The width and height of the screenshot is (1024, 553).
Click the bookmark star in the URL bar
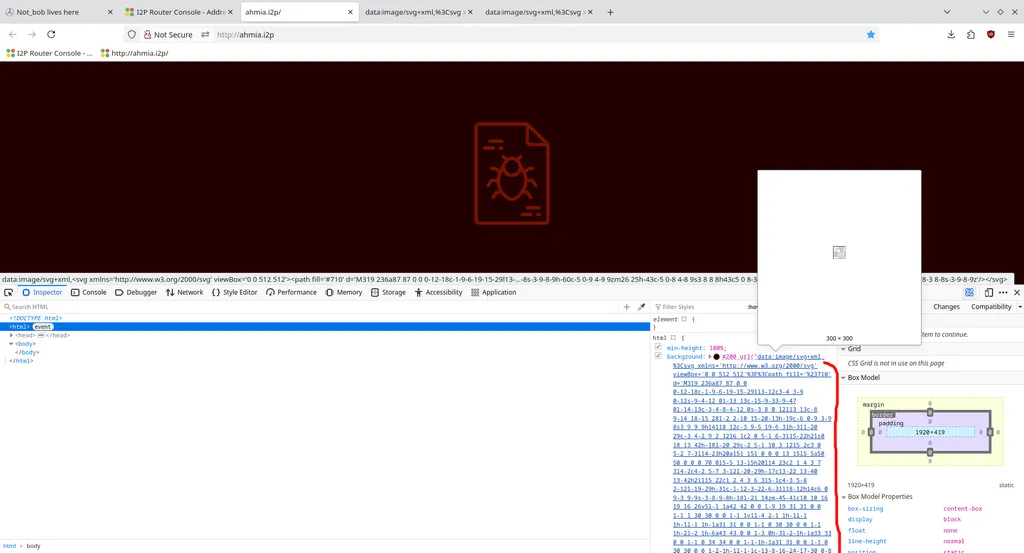tap(871, 34)
